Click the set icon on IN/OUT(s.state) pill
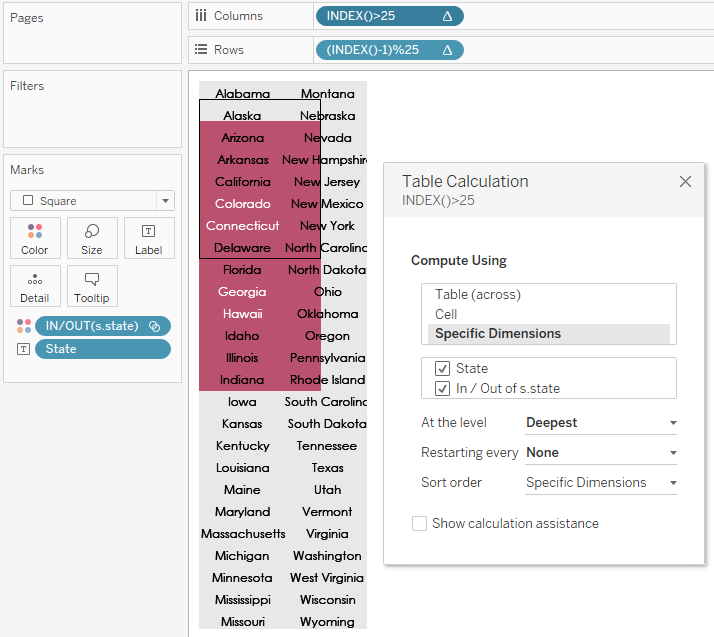Screen dimensions: 714x637 (154, 326)
